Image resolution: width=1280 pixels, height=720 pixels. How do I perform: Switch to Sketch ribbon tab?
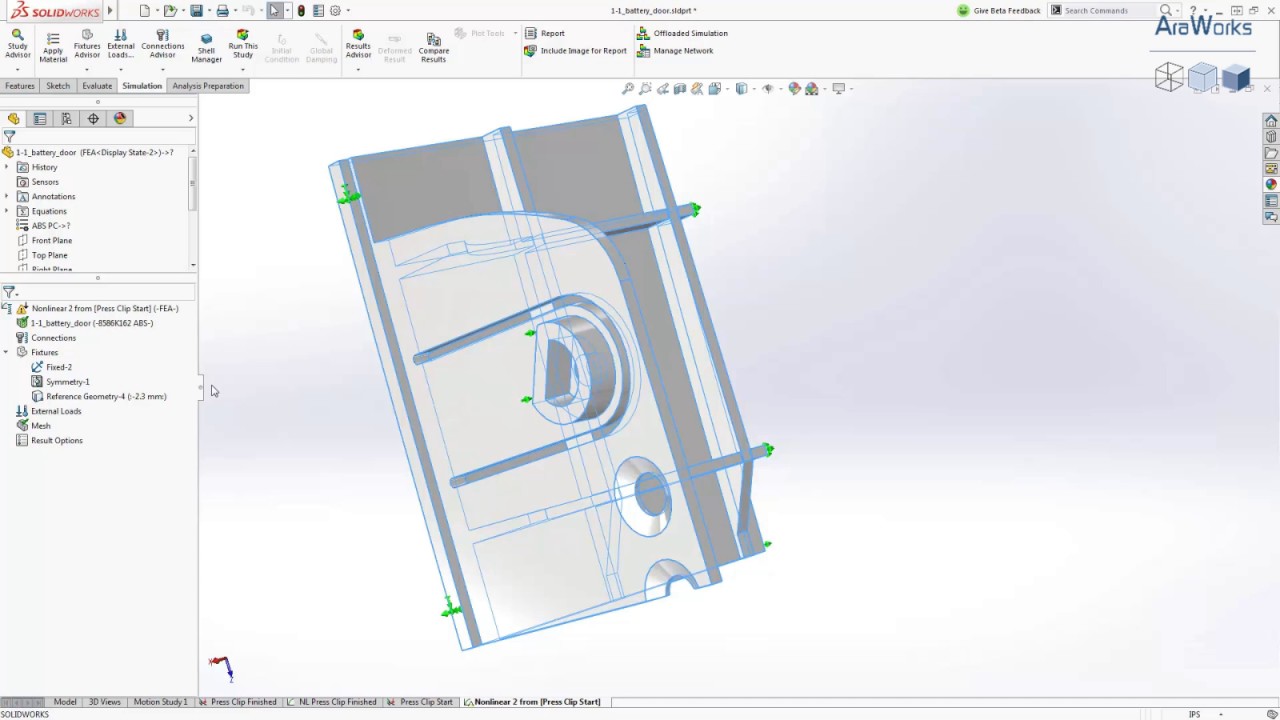58,86
